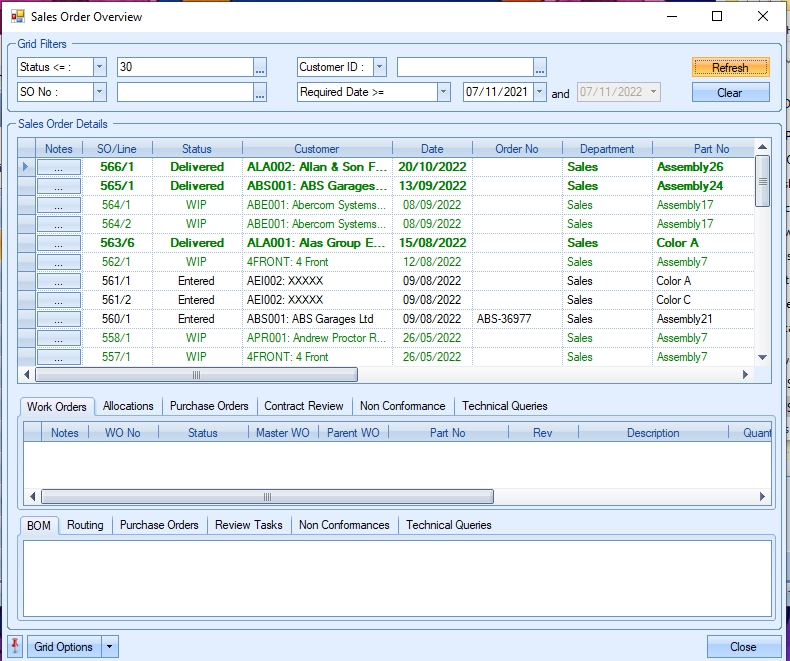Switch to the Allocations tab
Screen dimensions: 790x661
click(x=128, y=406)
